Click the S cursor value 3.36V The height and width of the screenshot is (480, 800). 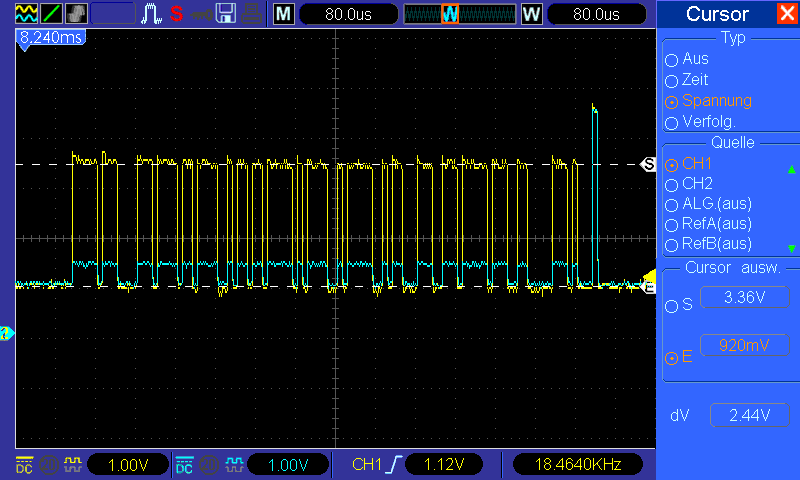coord(745,297)
